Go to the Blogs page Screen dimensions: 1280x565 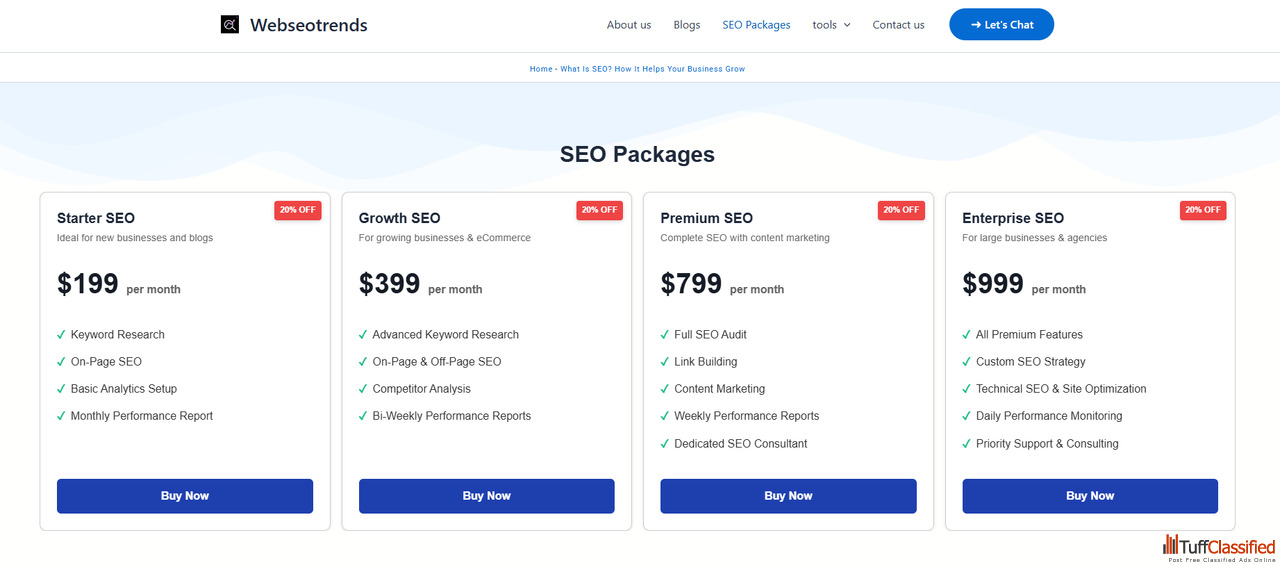pyautogui.click(x=687, y=25)
